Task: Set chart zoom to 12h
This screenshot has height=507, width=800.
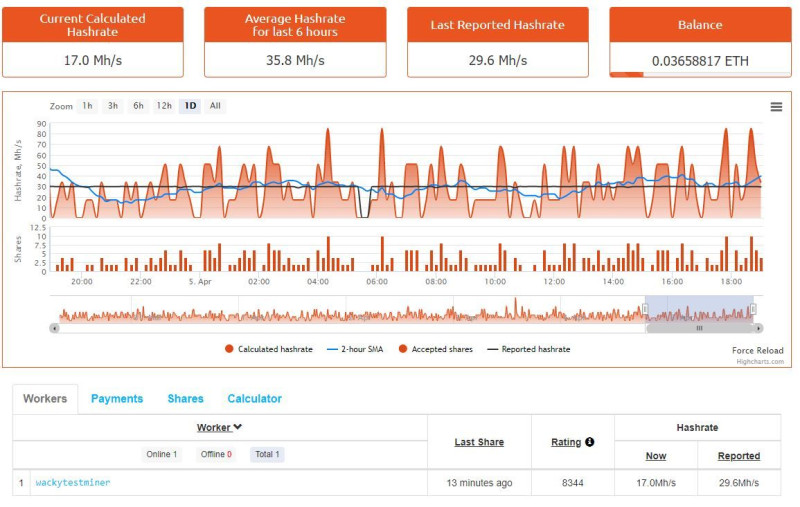Action: (164, 106)
